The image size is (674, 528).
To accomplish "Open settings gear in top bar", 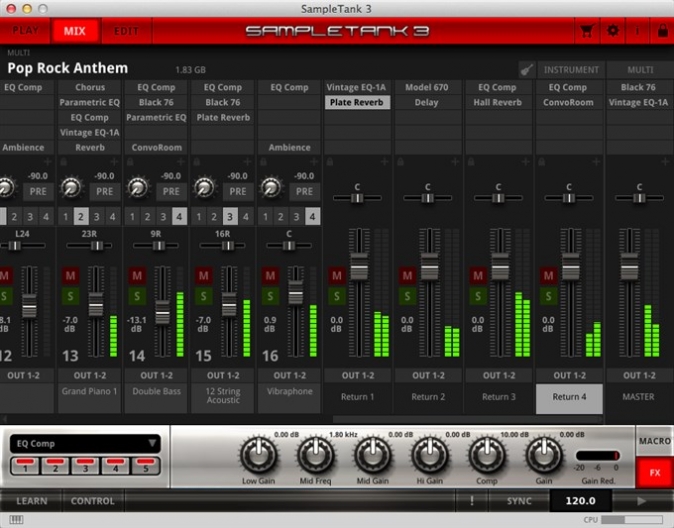I will point(613,31).
